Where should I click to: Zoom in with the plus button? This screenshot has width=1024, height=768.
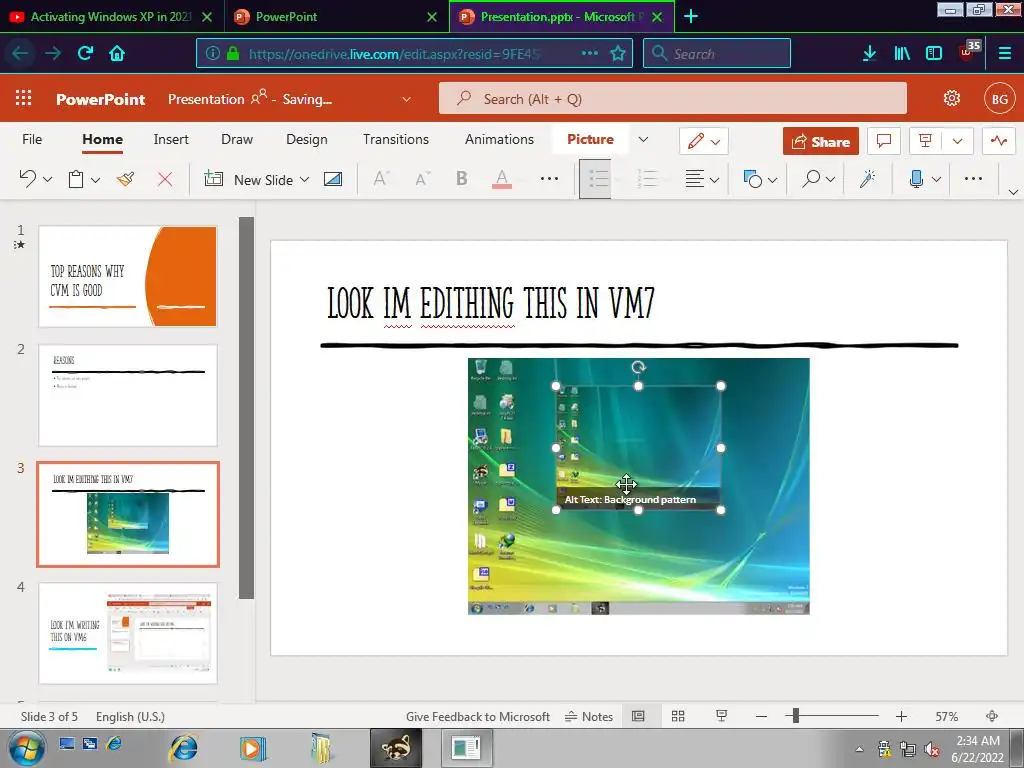901,716
